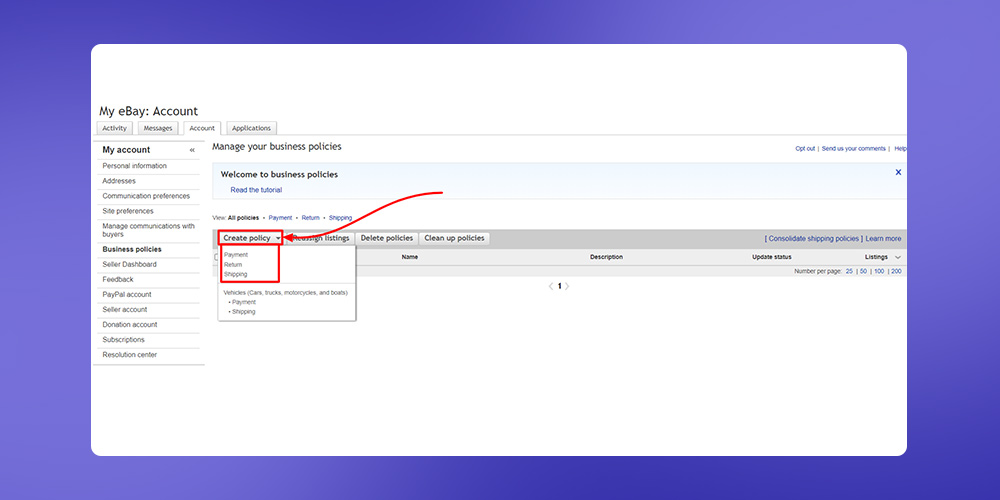Open Business policies in sidebar
Viewport: 1000px width, 500px height.
[132, 249]
